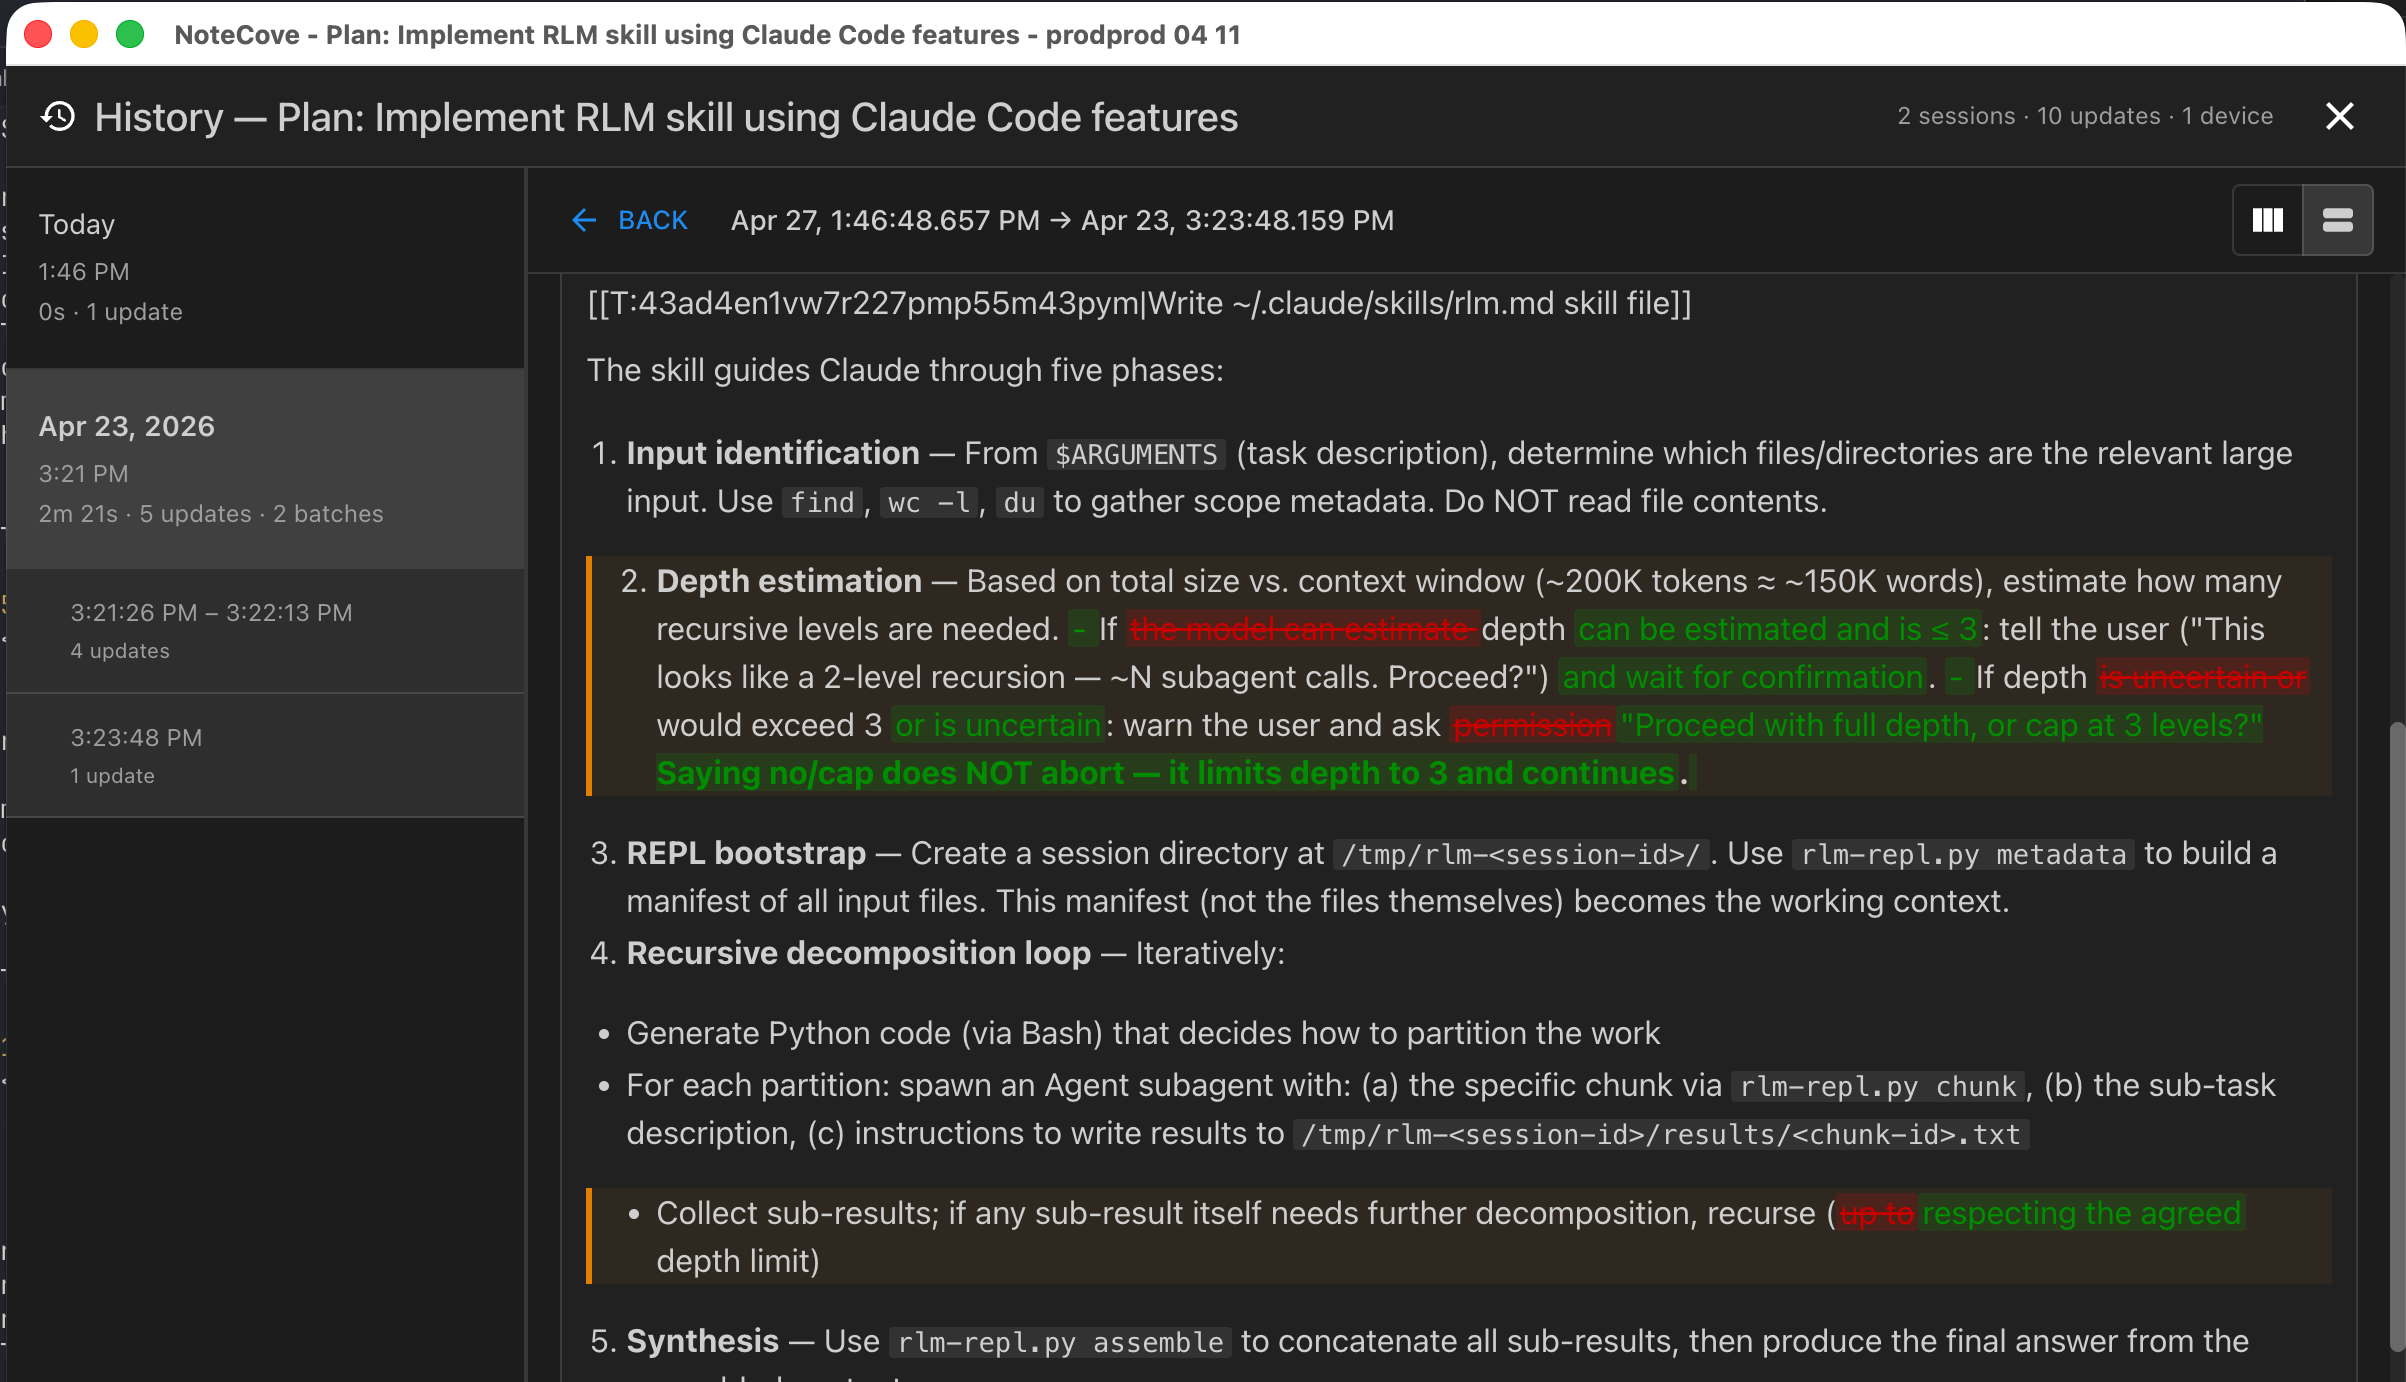2406x1382 pixels.
Task: Click the struck-through word 'permission'
Action: coord(1532,725)
